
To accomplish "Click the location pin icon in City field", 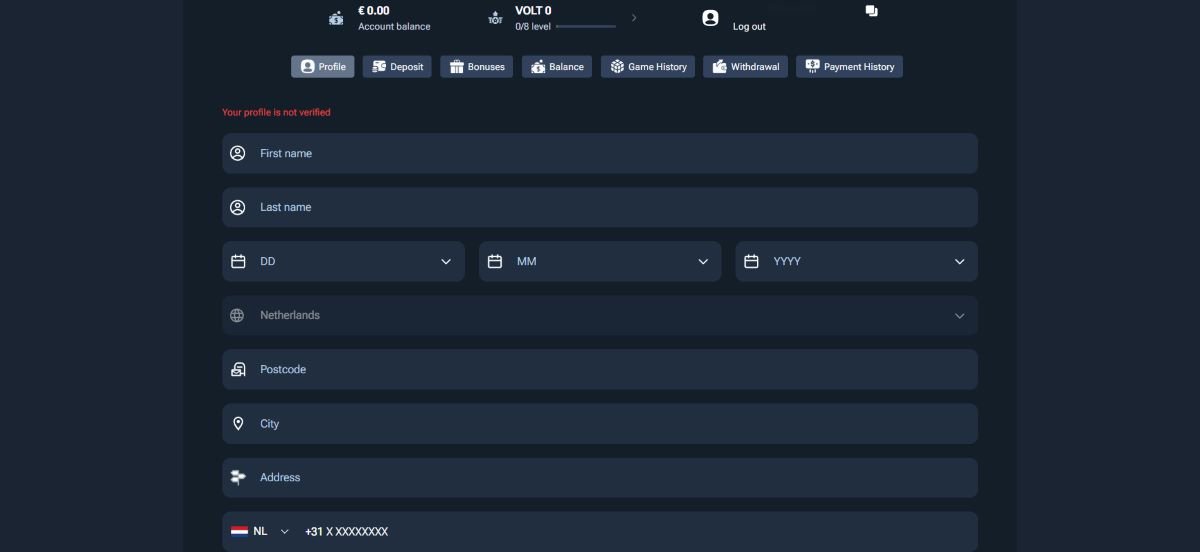I will point(238,423).
